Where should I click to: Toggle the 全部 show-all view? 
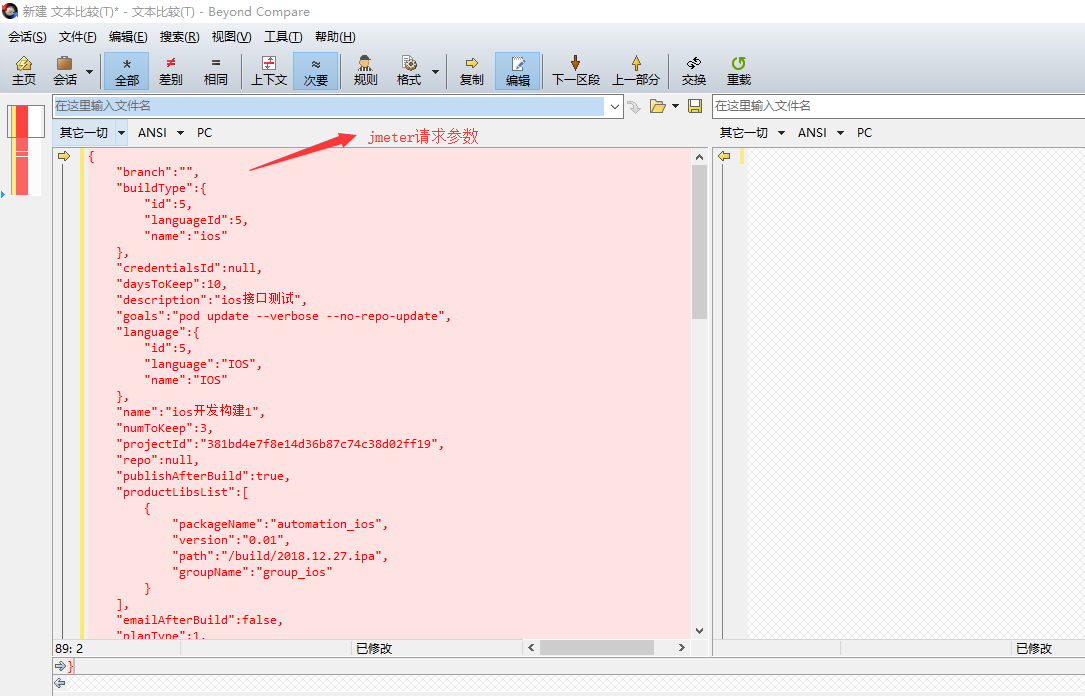point(127,71)
